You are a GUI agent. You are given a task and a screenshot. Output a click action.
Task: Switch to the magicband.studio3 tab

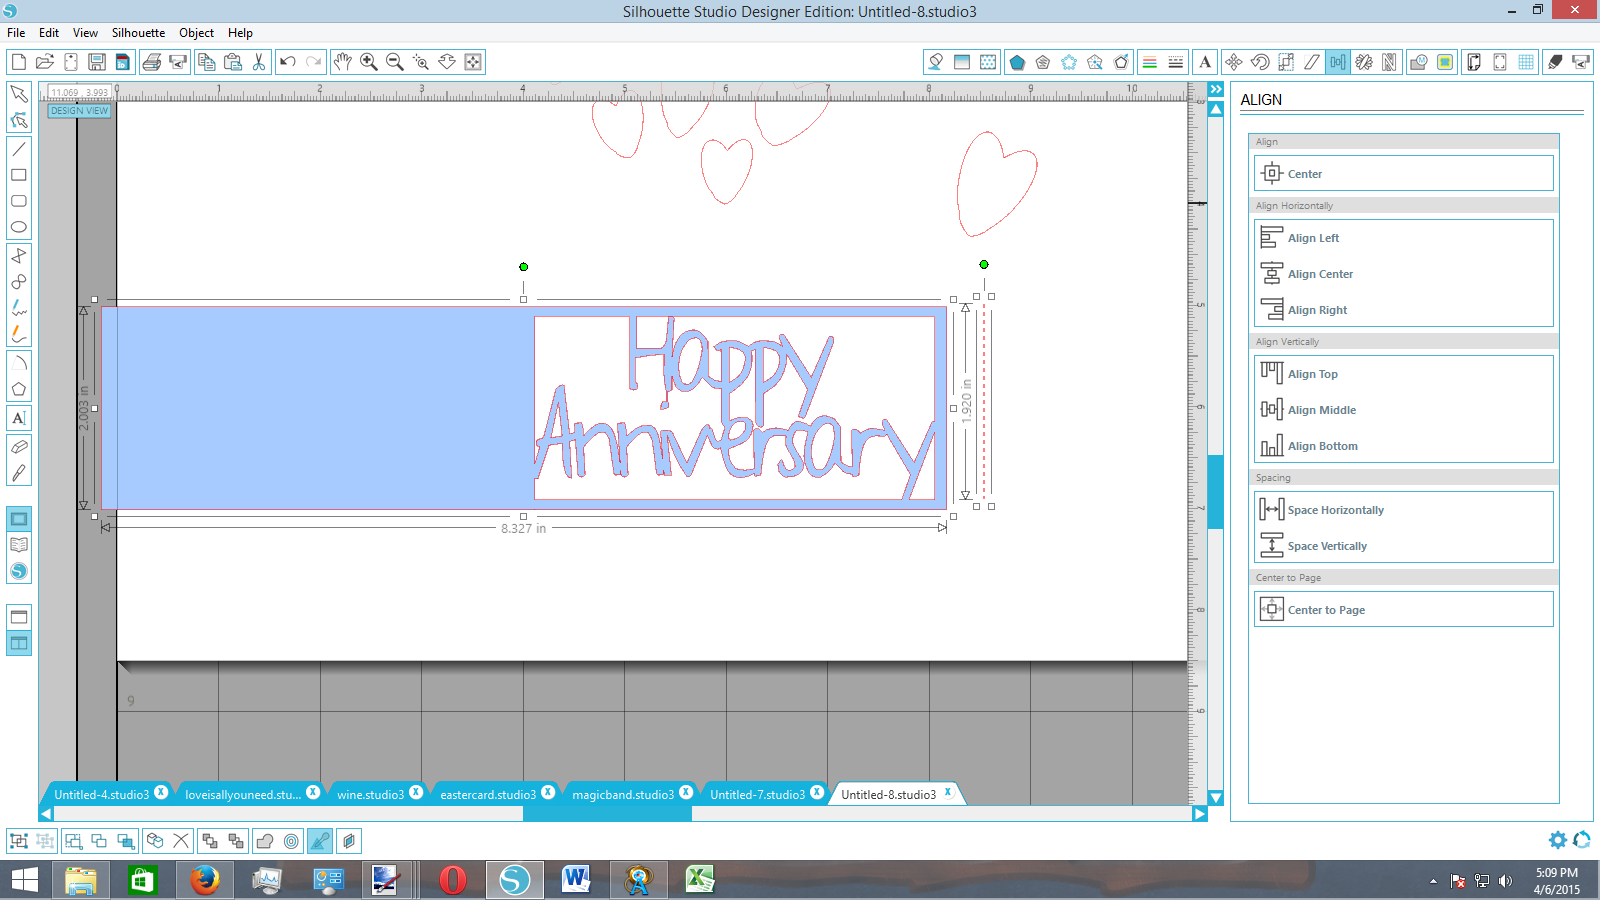pyautogui.click(x=623, y=794)
